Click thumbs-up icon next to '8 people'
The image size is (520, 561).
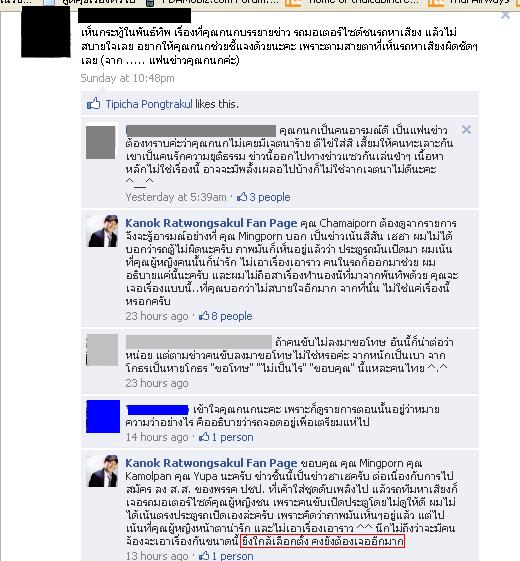click(x=204, y=316)
